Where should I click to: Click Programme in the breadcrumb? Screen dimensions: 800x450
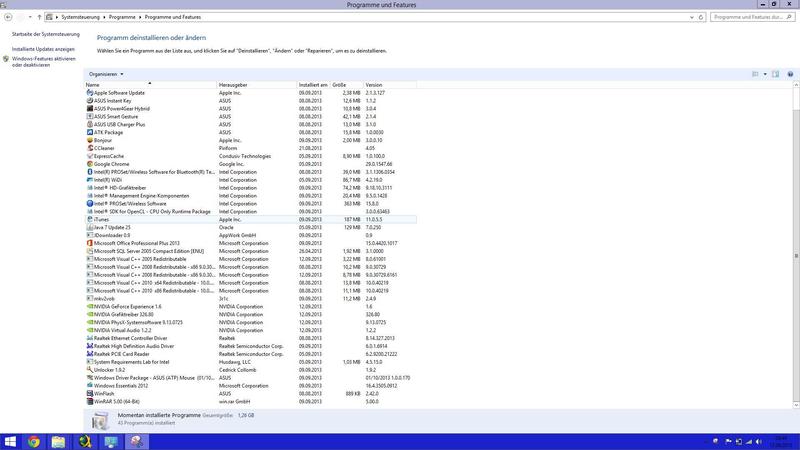pyautogui.click(x=122, y=17)
